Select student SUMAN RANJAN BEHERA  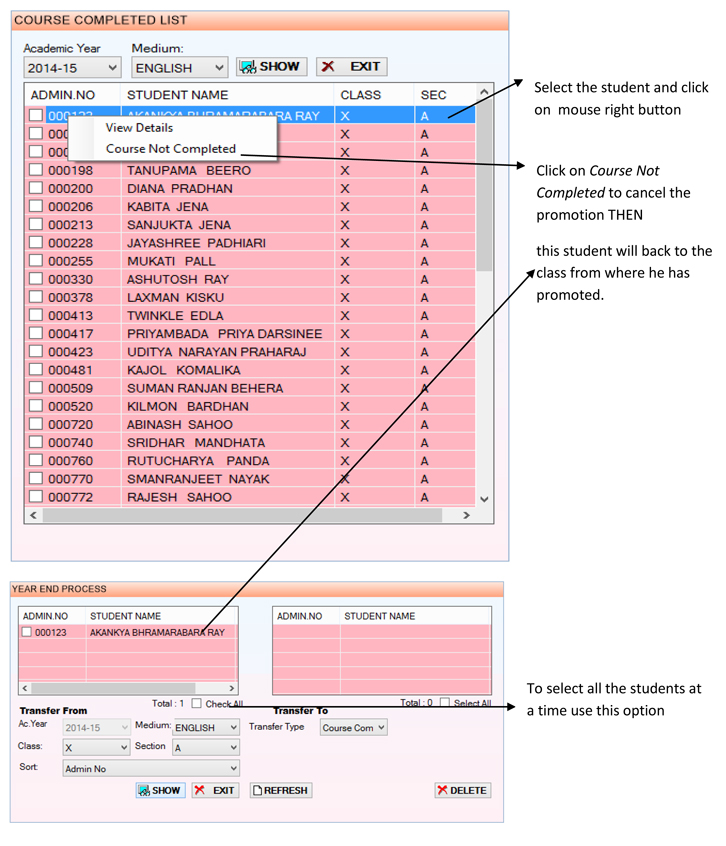click(x=205, y=388)
